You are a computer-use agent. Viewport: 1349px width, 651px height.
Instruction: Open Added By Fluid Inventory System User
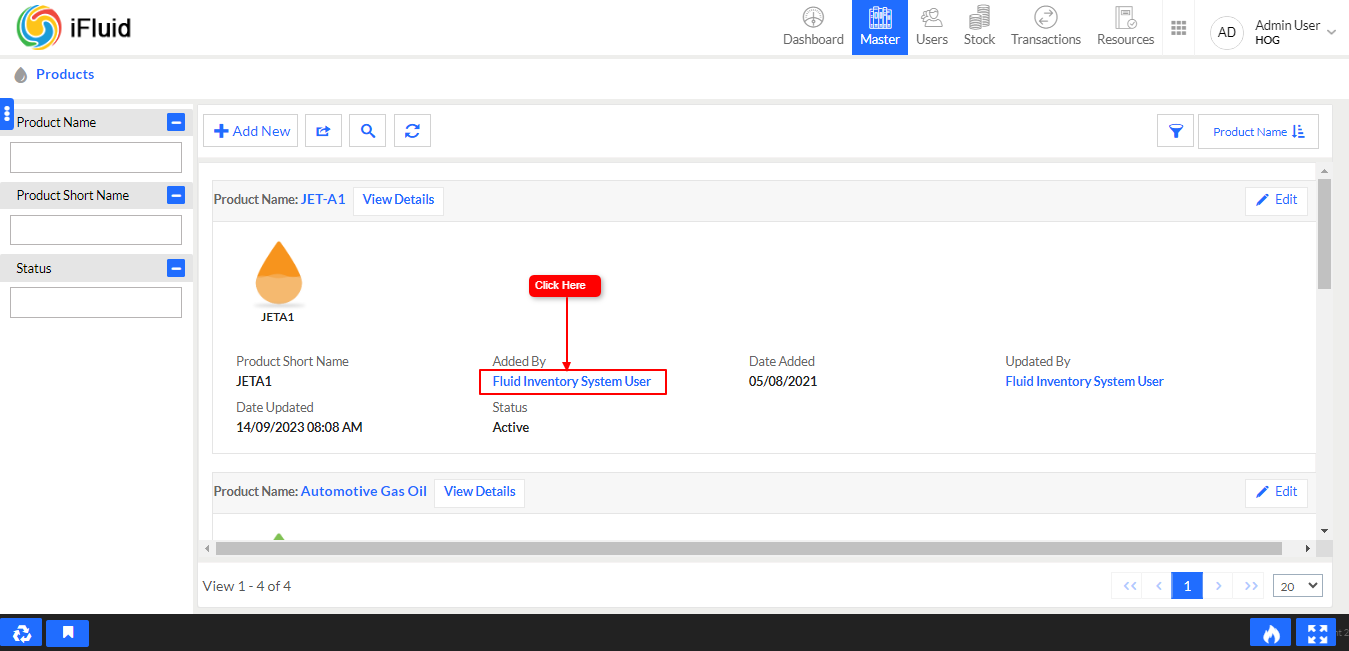(572, 381)
